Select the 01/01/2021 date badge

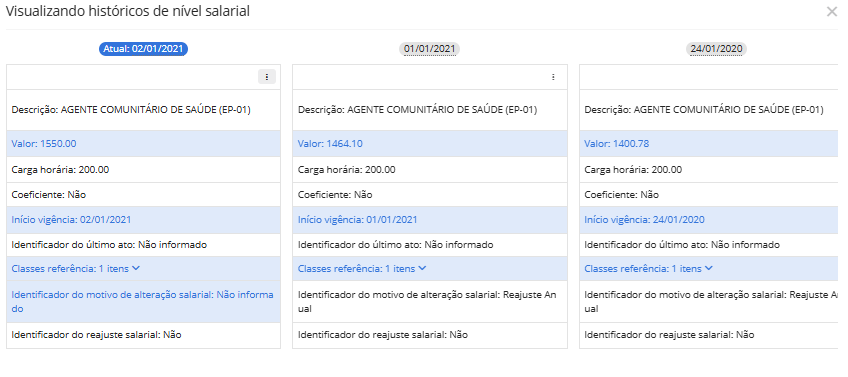coord(430,49)
